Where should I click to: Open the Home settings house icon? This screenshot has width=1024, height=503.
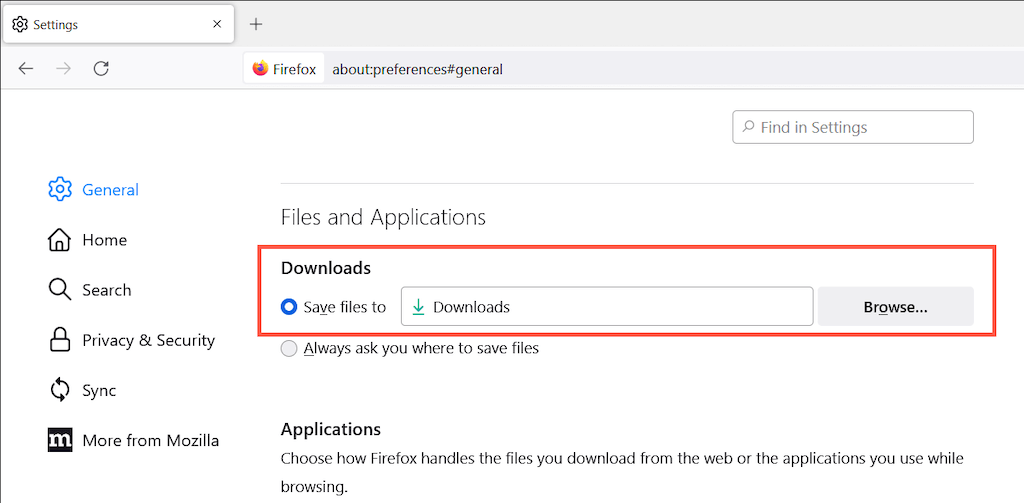[60, 240]
